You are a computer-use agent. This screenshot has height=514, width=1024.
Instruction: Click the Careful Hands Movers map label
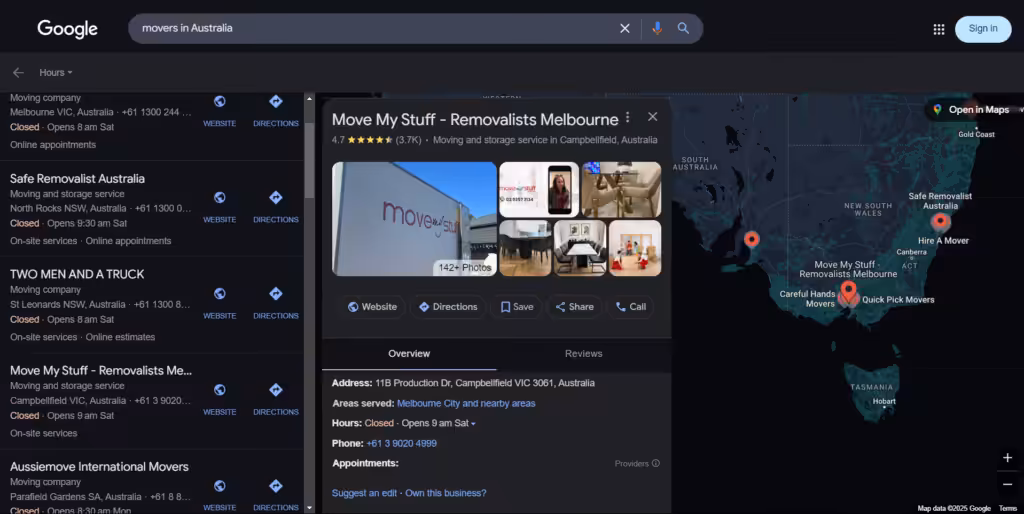[807, 298]
